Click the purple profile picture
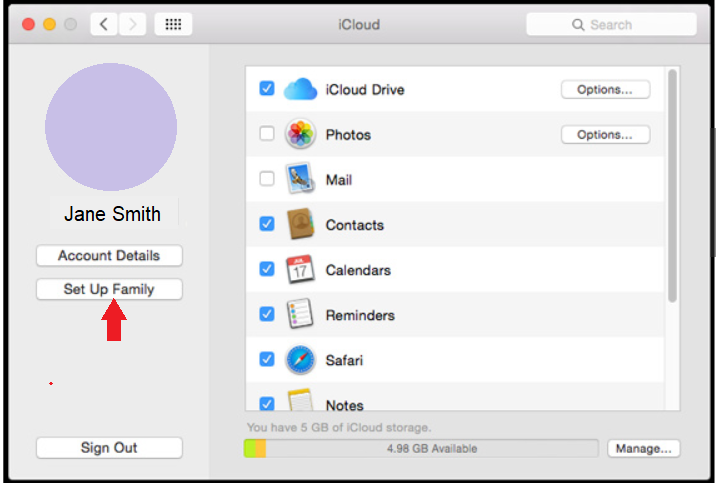The width and height of the screenshot is (716, 483). pos(111,127)
